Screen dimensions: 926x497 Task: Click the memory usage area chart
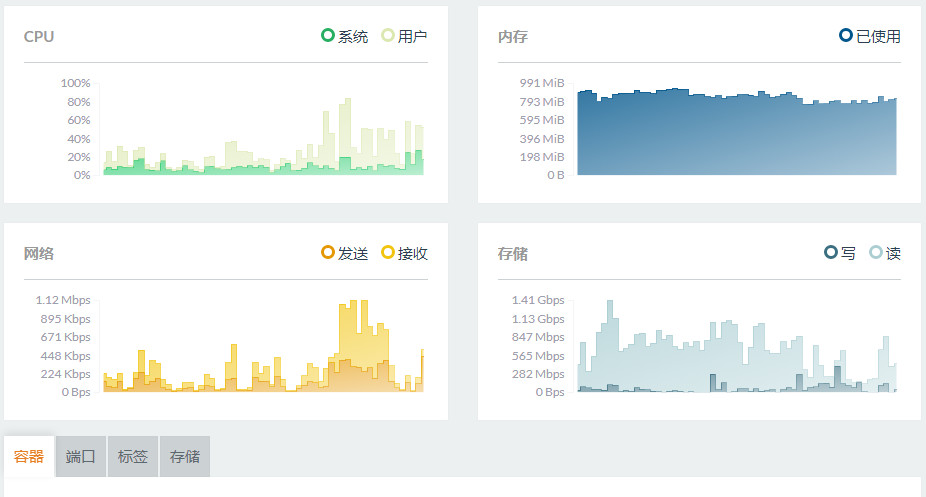coord(737,132)
